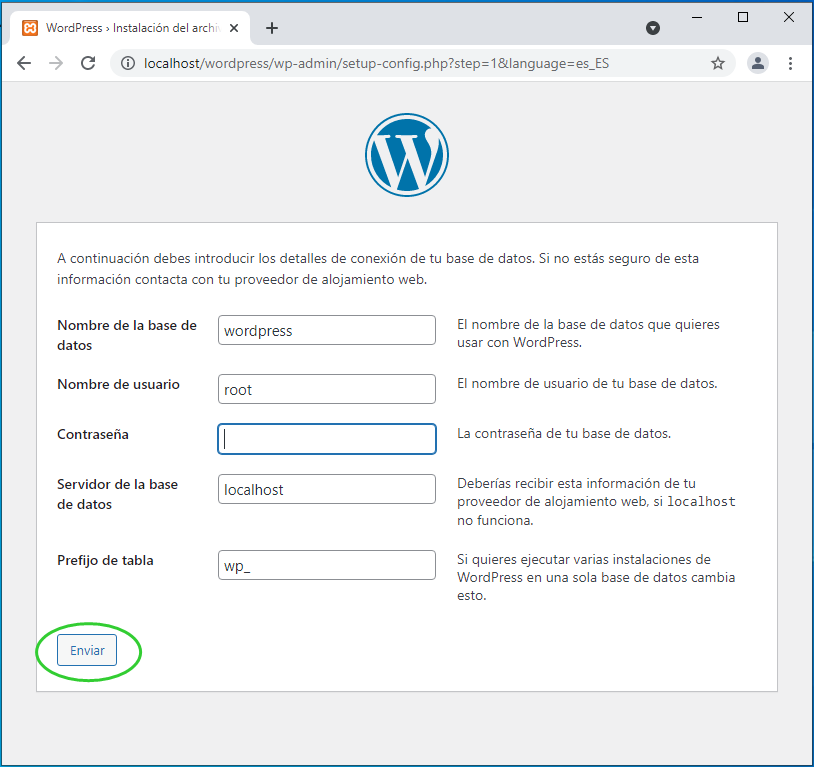Click the browser back arrow
This screenshot has width=814, height=767.
(24, 63)
